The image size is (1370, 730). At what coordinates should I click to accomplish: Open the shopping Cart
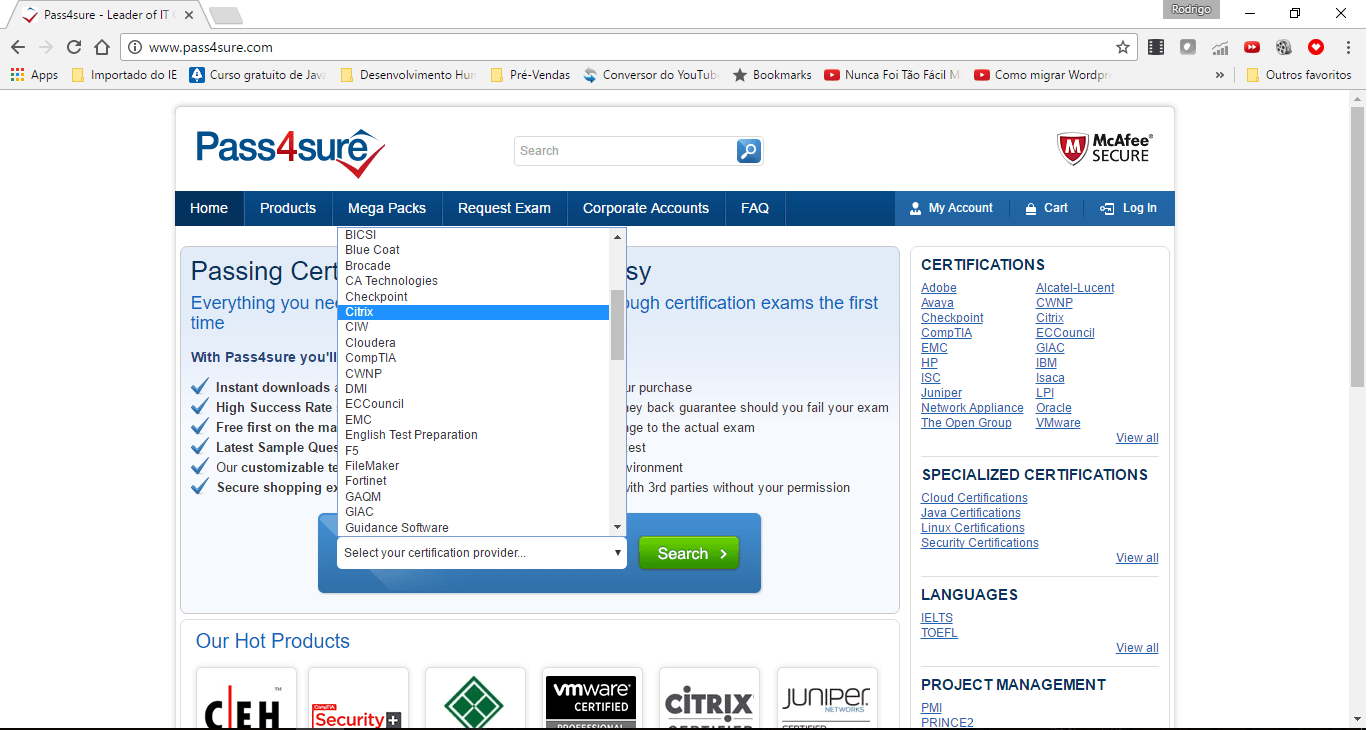(x=1046, y=208)
